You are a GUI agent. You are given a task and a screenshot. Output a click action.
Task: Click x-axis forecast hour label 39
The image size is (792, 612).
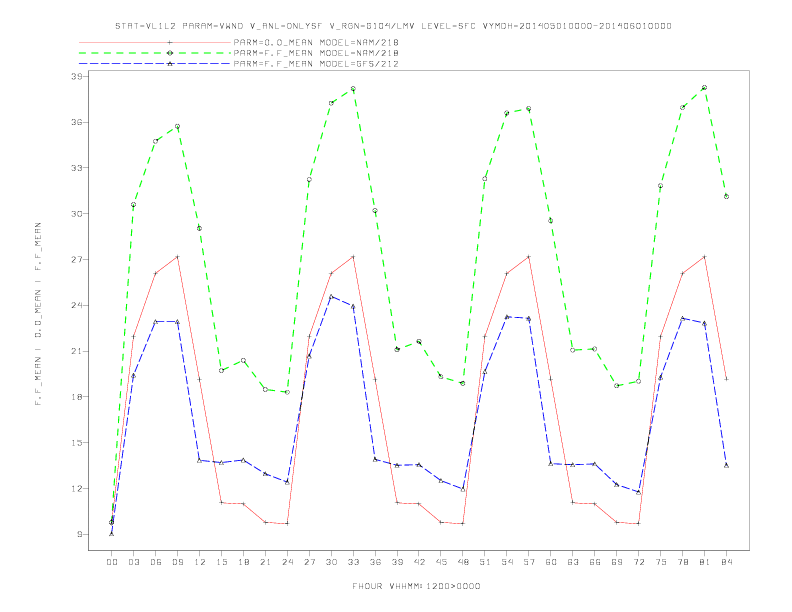click(397, 562)
